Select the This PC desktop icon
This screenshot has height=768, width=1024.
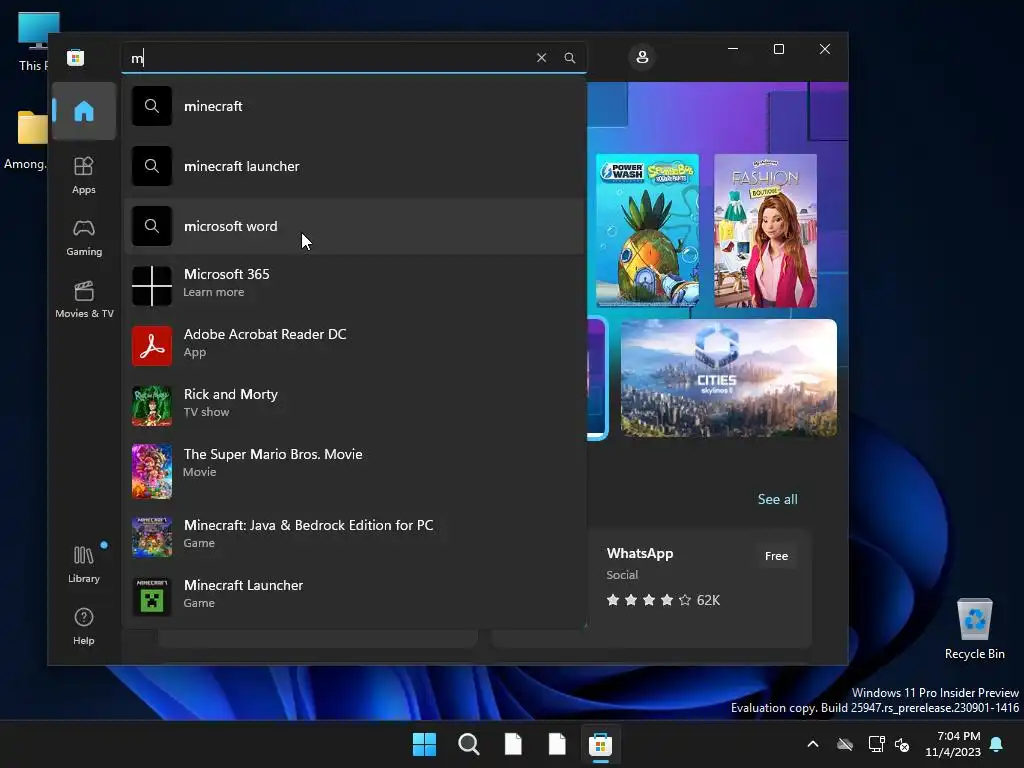tap(34, 42)
